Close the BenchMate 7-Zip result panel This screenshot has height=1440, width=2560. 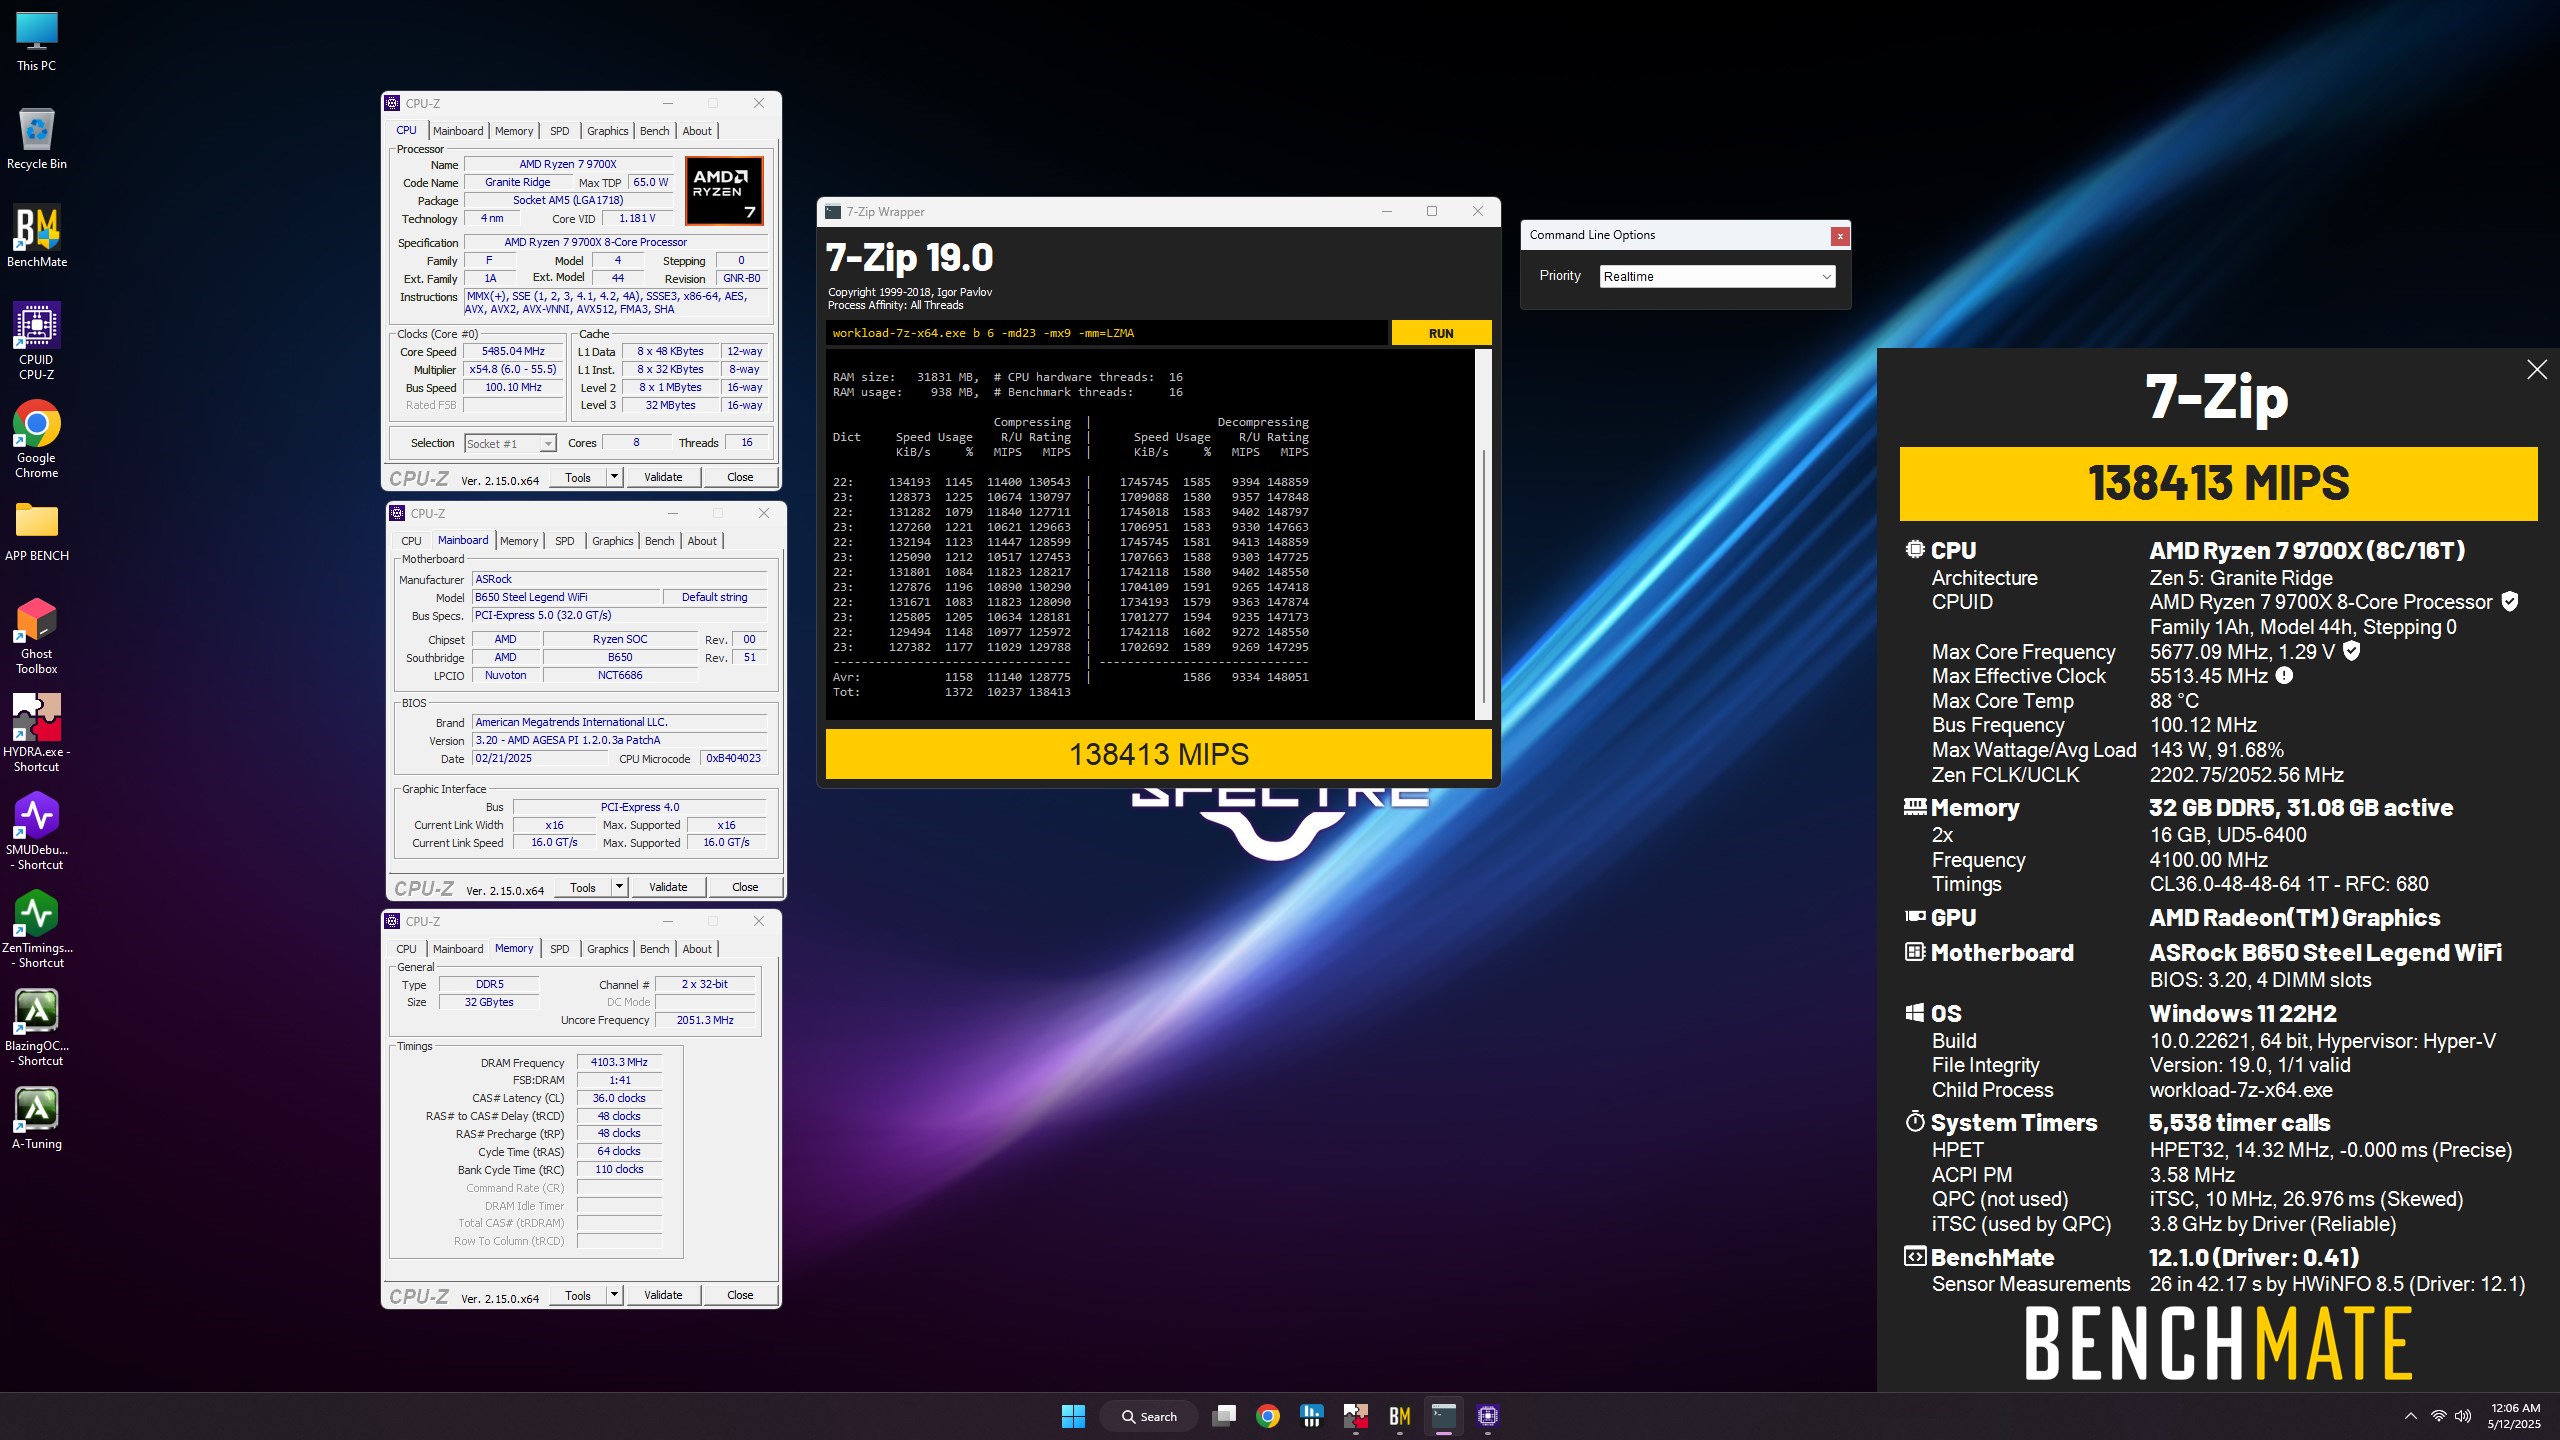[x=2537, y=370]
